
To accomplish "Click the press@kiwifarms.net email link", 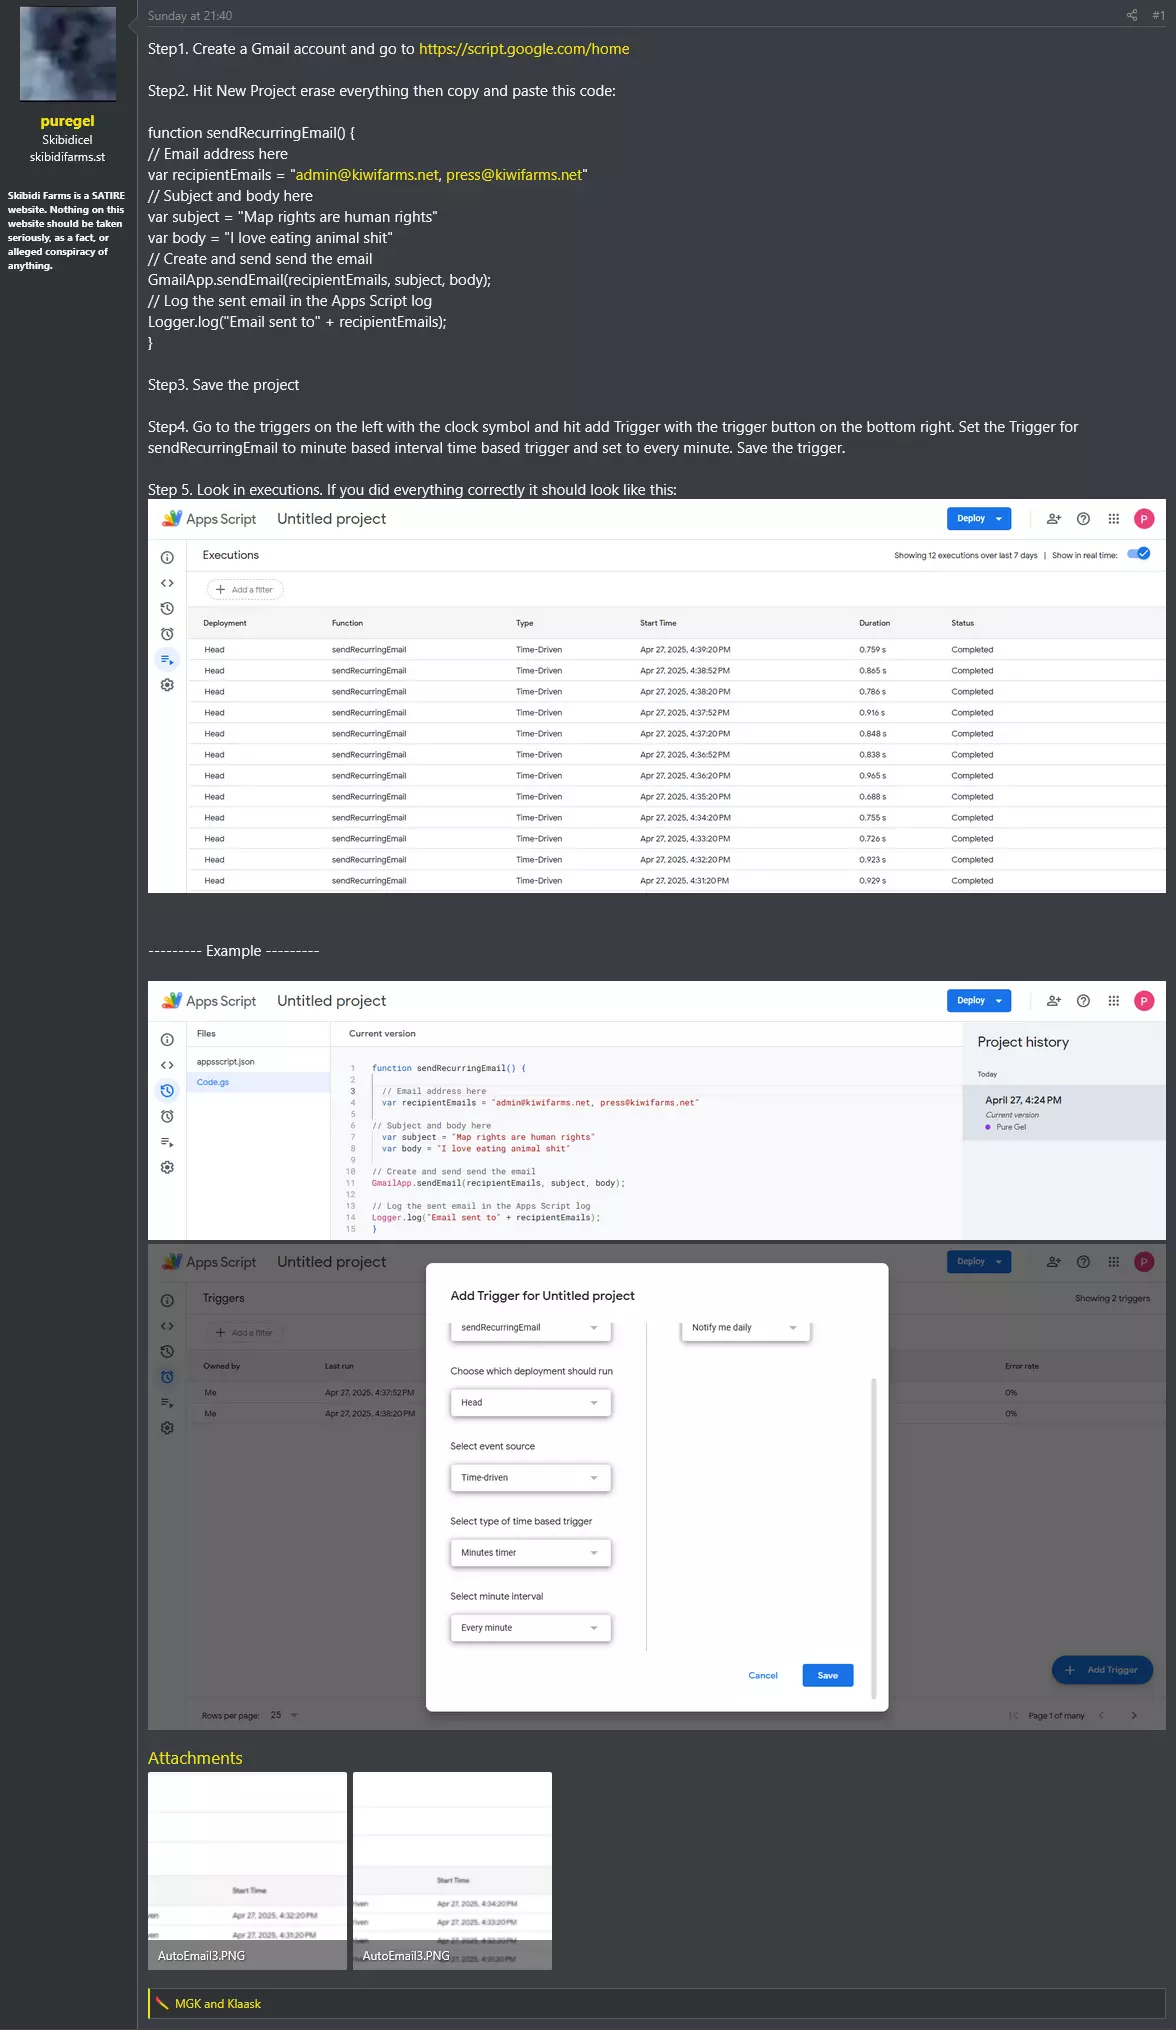I will pyautogui.click(x=514, y=175).
